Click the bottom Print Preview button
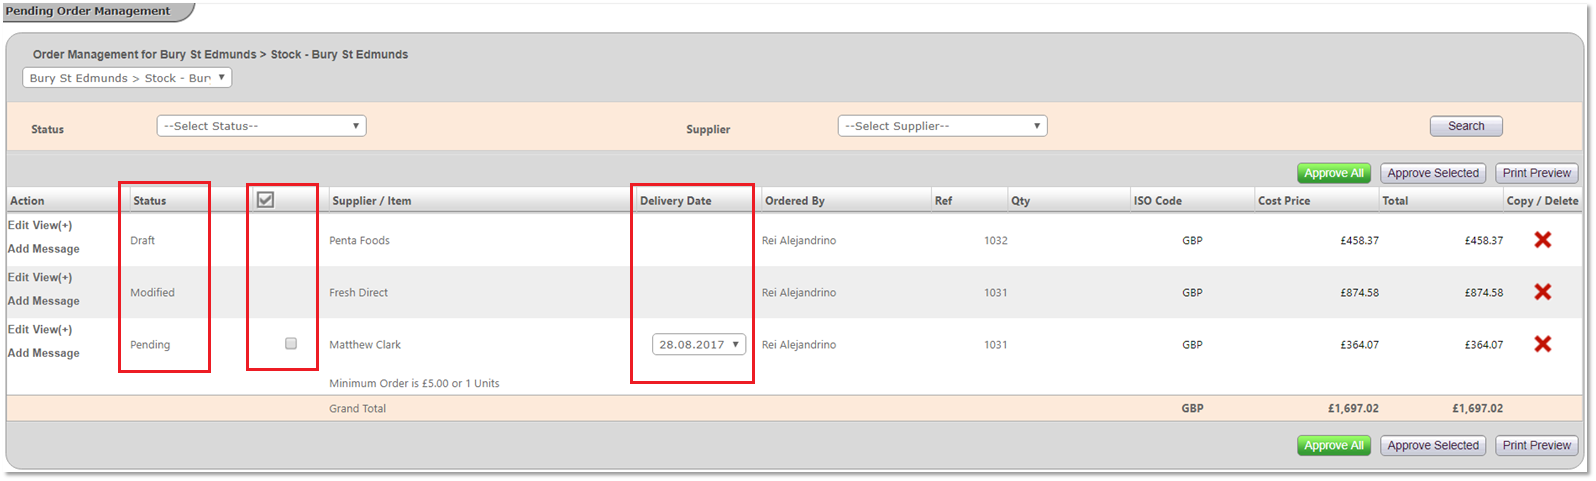The image size is (1596, 481). (1536, 446)
